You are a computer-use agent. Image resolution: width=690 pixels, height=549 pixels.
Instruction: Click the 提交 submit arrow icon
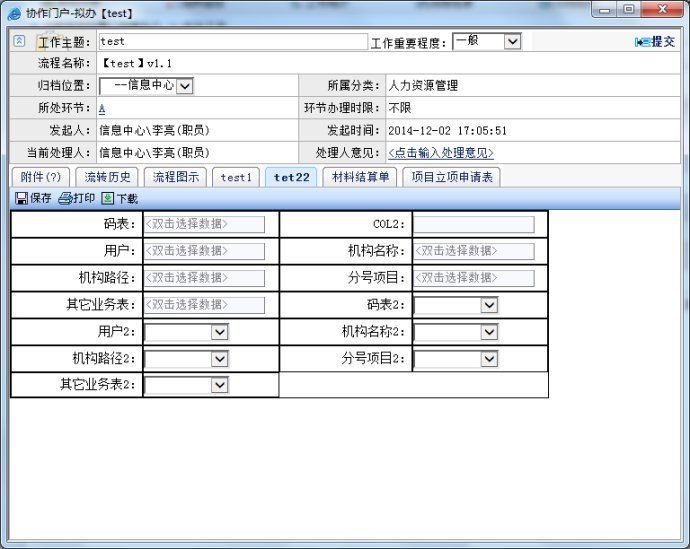pyautogui.click(x=642, y=42)
